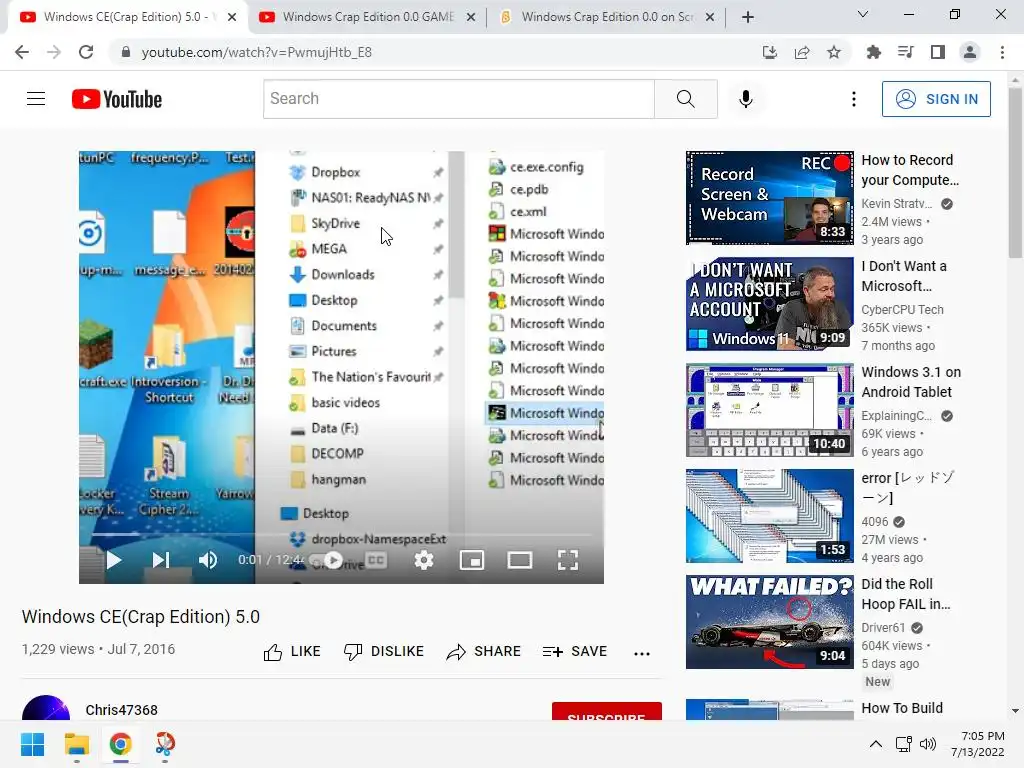Start voice search with the microphone
The image size is (1024, 768).
click(x=746, y=99)
